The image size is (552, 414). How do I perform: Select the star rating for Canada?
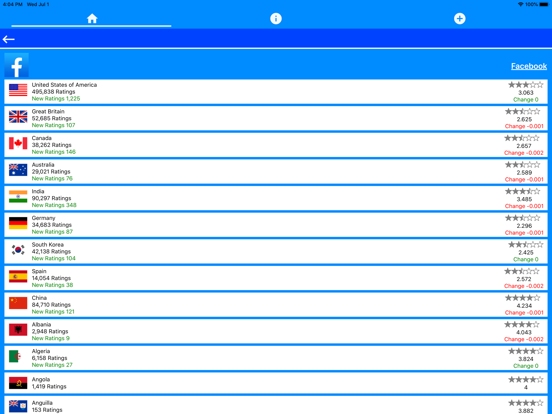(522, 138)
